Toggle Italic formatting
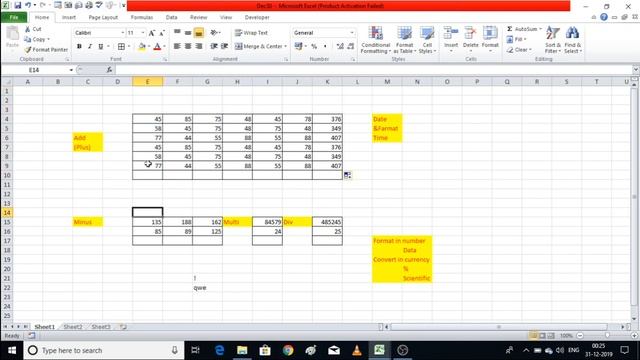The width and height of the screenshot is (640, 360). [x=90, y=47]
